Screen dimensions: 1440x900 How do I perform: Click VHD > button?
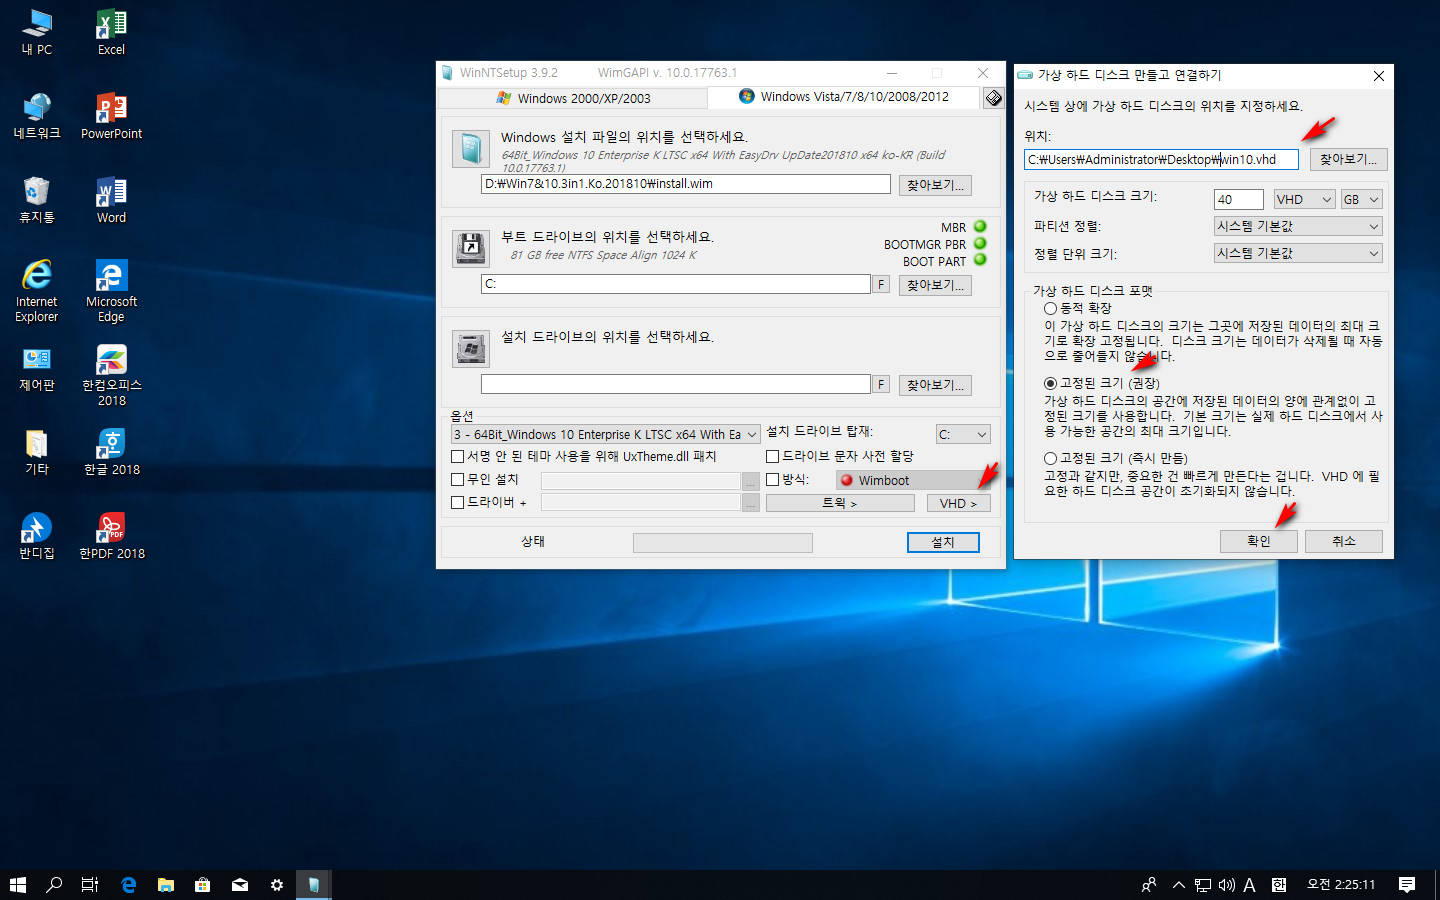pyautogui.click(x=958, y=503)
